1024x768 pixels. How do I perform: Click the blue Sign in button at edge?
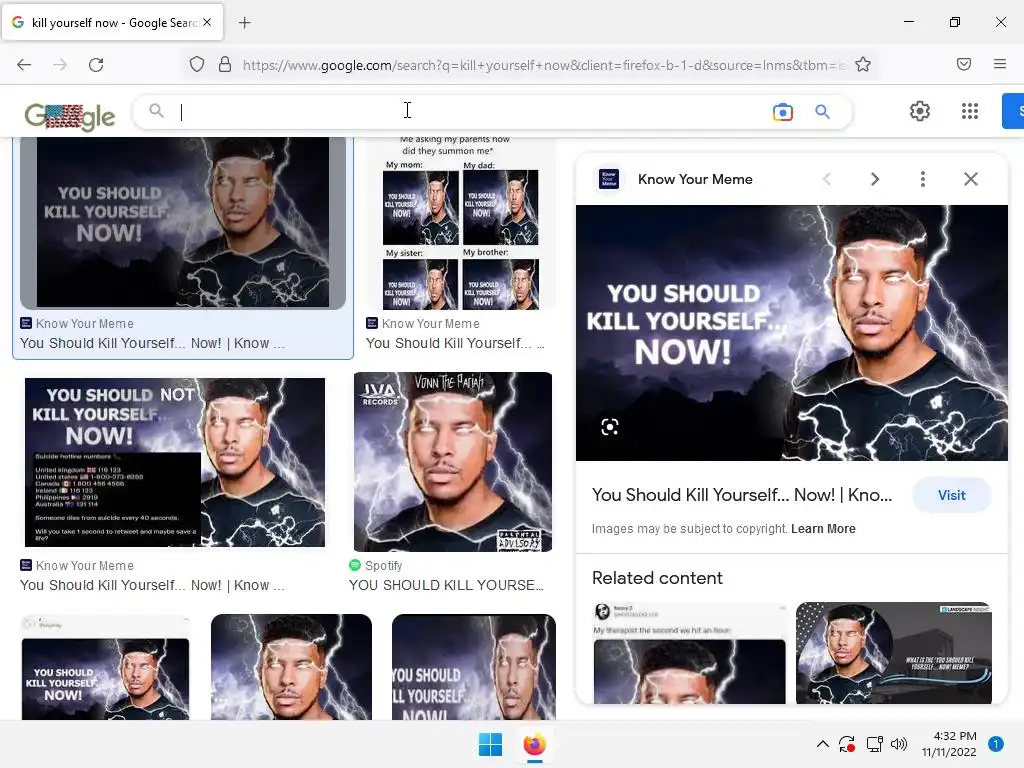point(1013,111)
